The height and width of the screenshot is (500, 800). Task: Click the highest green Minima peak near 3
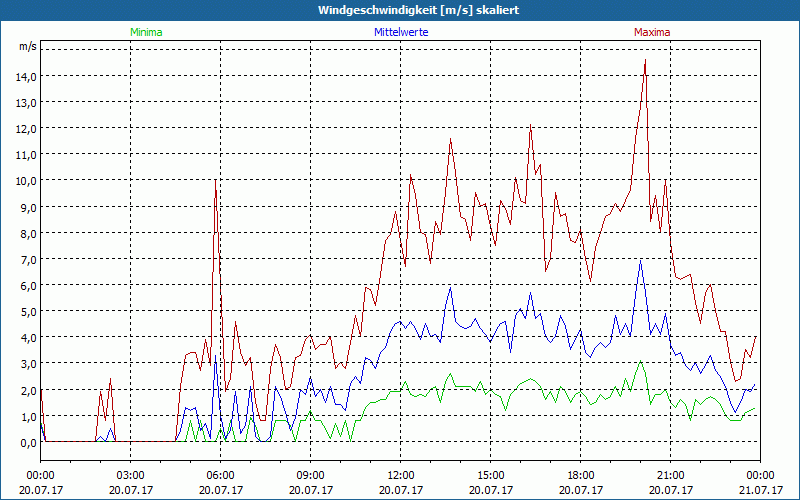(x=640, y=362)
